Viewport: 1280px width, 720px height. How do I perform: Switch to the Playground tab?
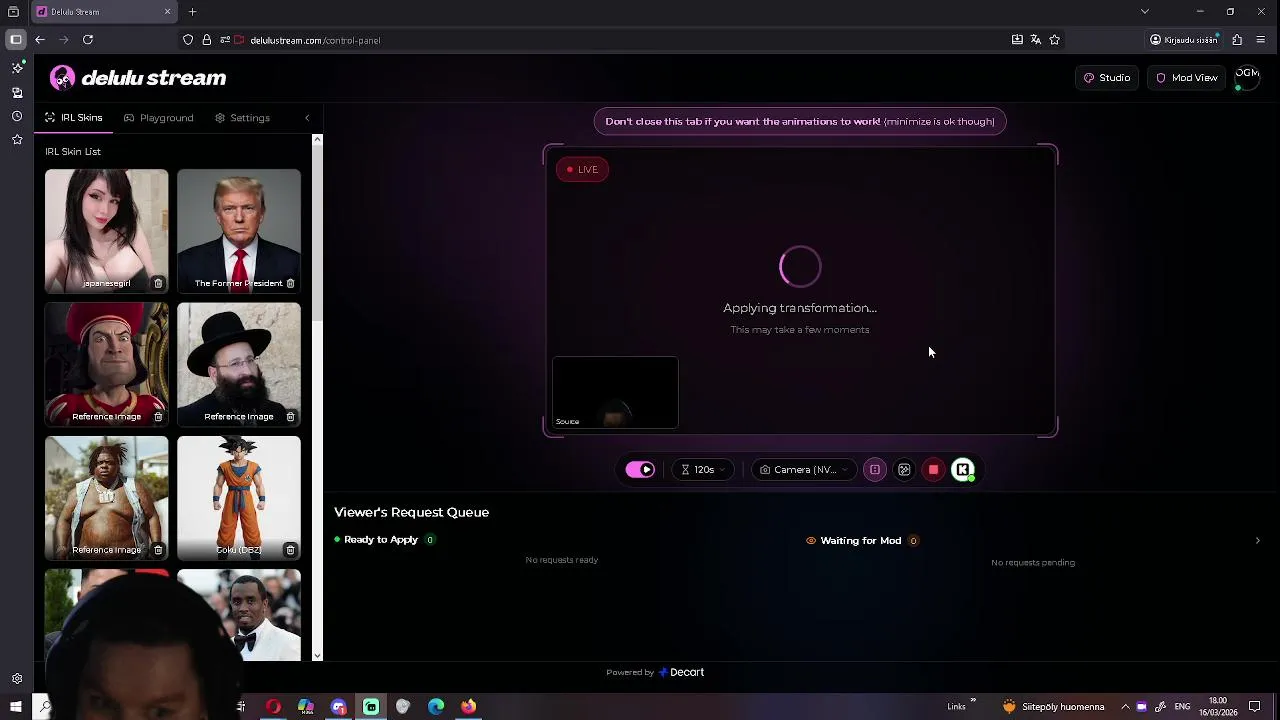158,118
